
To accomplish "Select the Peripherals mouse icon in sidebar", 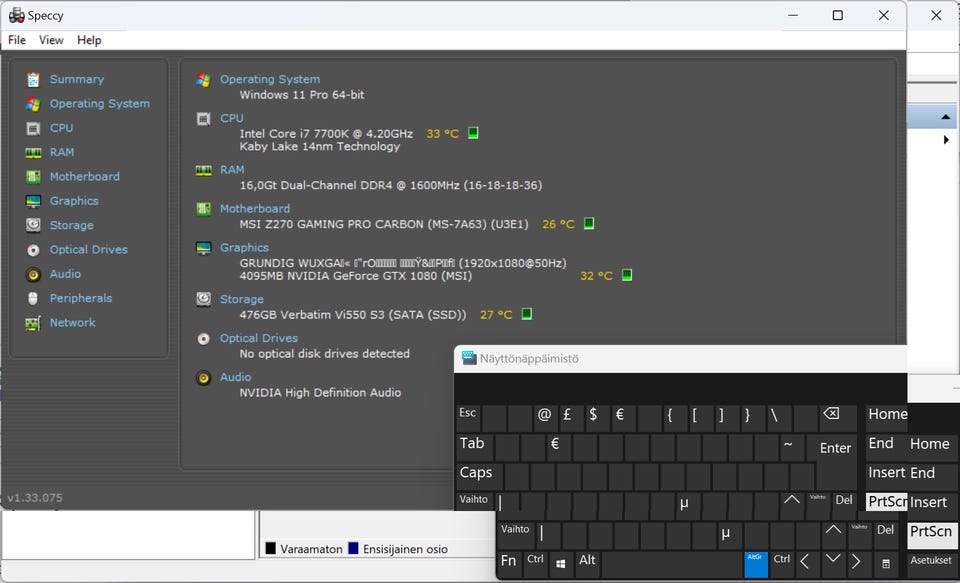I will (33, 298).
